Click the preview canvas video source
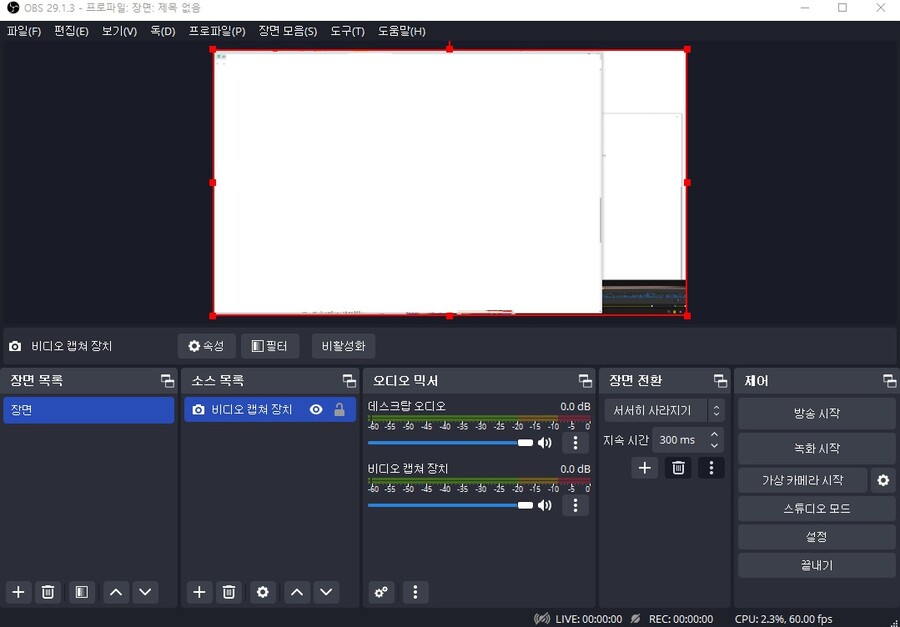 tap(449, 183)
